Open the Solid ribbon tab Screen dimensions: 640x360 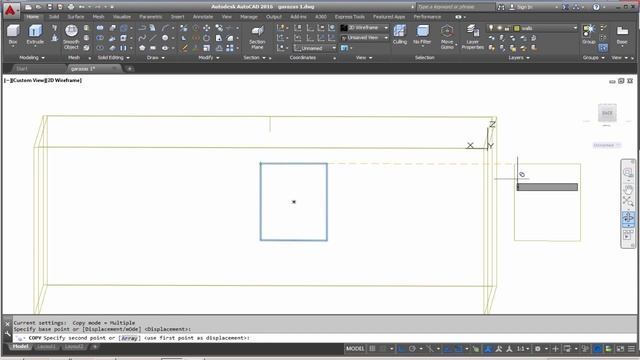point(54,17)
